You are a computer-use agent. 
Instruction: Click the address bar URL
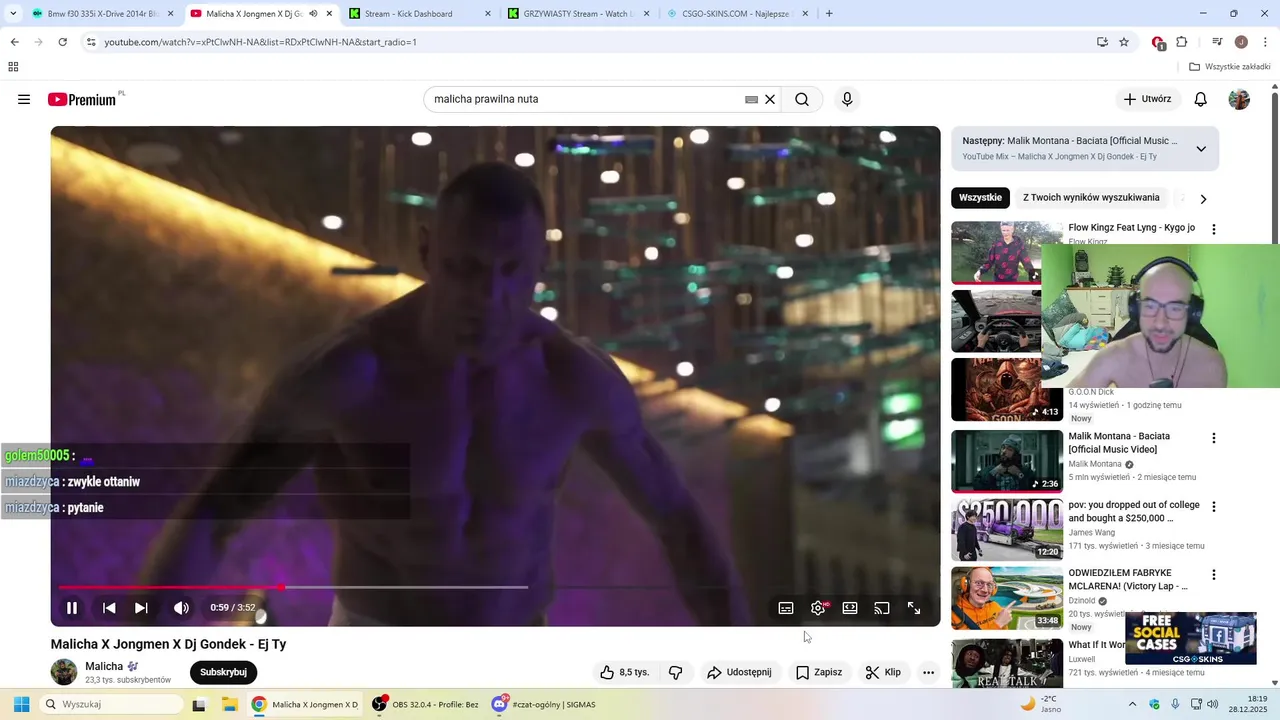click(x=260, y=42)
